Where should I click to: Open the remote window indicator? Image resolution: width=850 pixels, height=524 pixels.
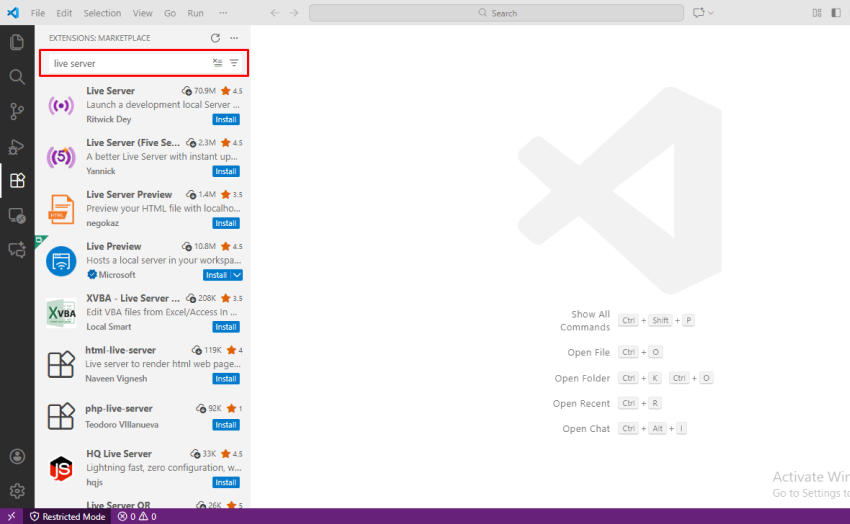[x=11, y=516]
